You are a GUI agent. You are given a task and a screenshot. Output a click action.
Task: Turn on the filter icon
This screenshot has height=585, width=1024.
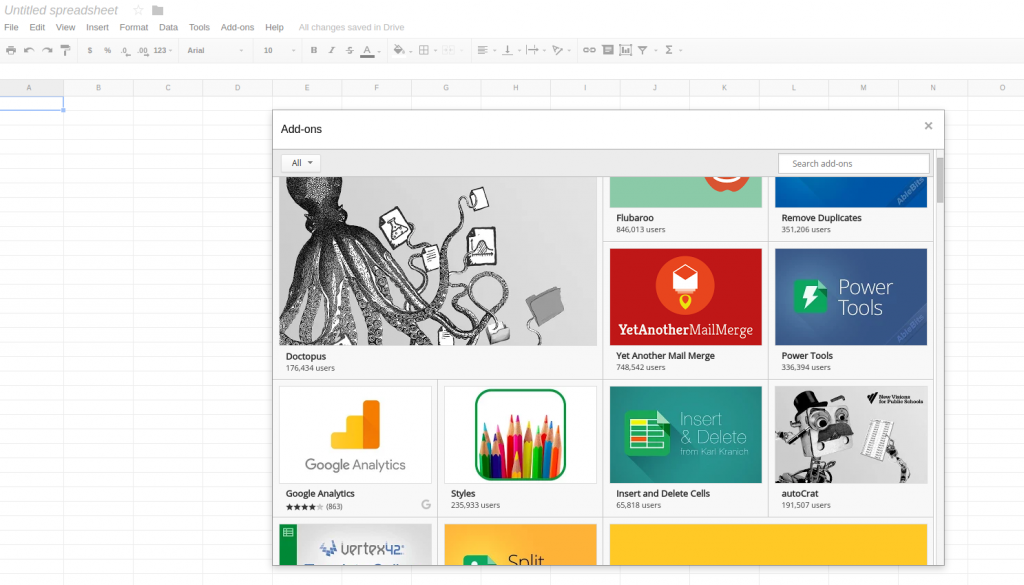[643, 50]
